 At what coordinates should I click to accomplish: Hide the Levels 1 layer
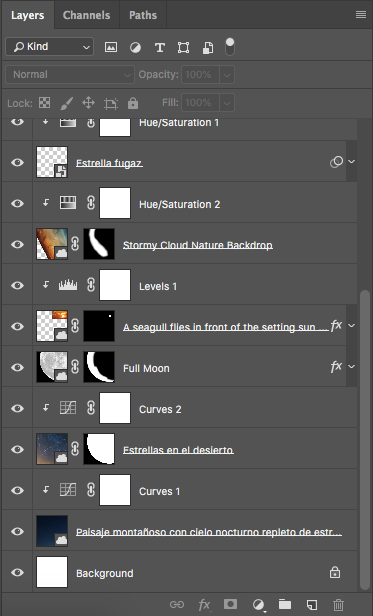[17, 285]
